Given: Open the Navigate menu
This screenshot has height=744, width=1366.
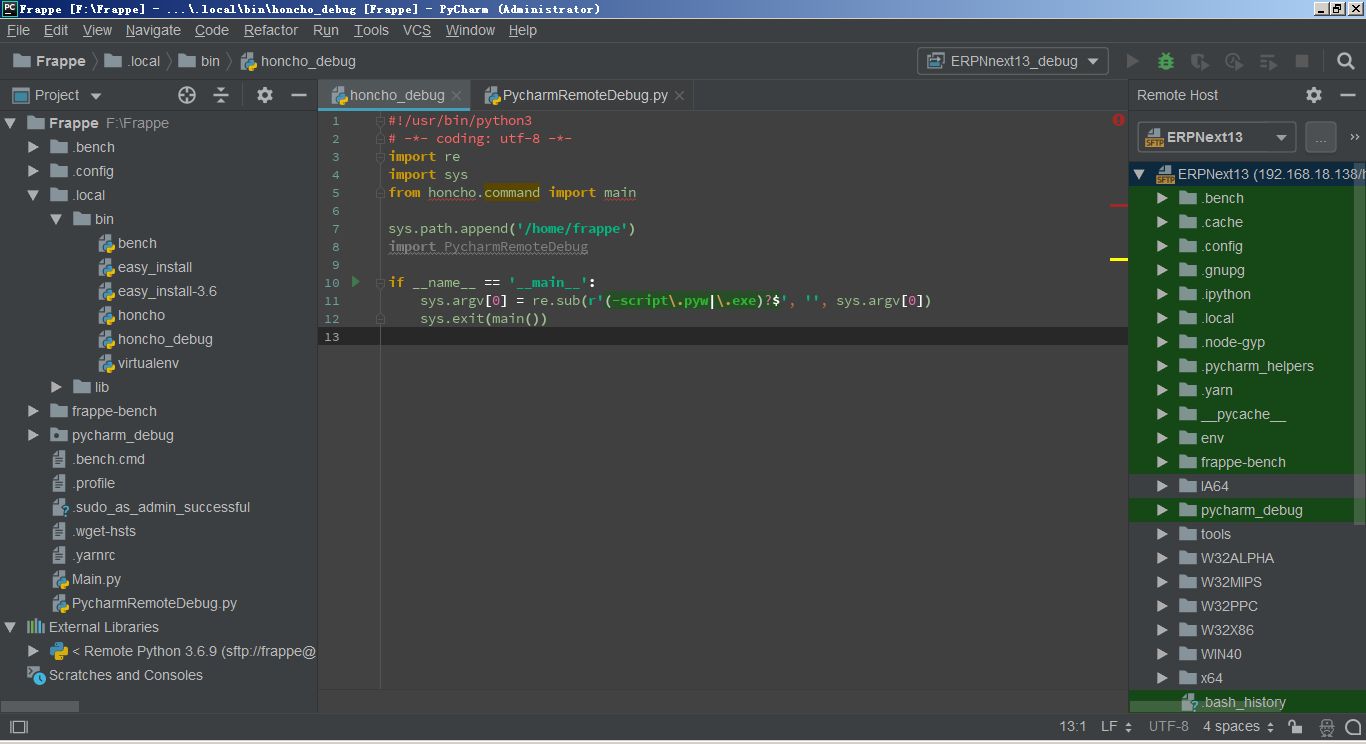Looking at the screenshot, I should click(x=153, y=30).
